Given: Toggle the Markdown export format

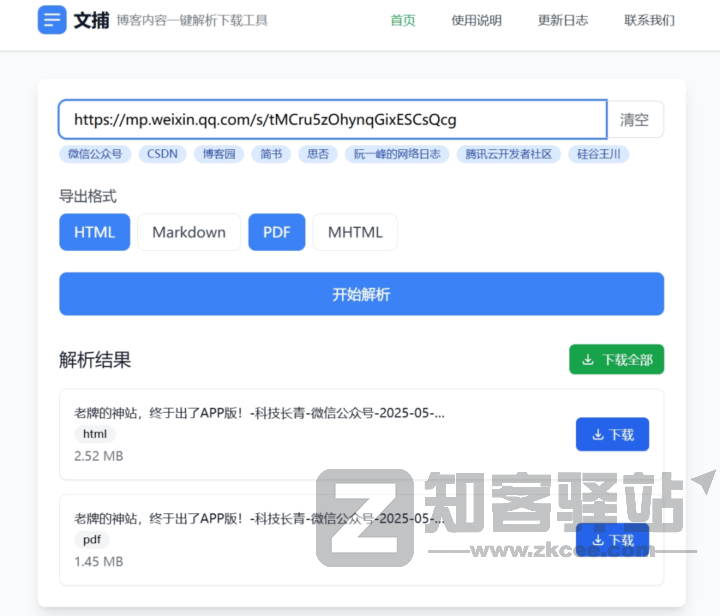Looking at the screenshot, I should 189,232.
